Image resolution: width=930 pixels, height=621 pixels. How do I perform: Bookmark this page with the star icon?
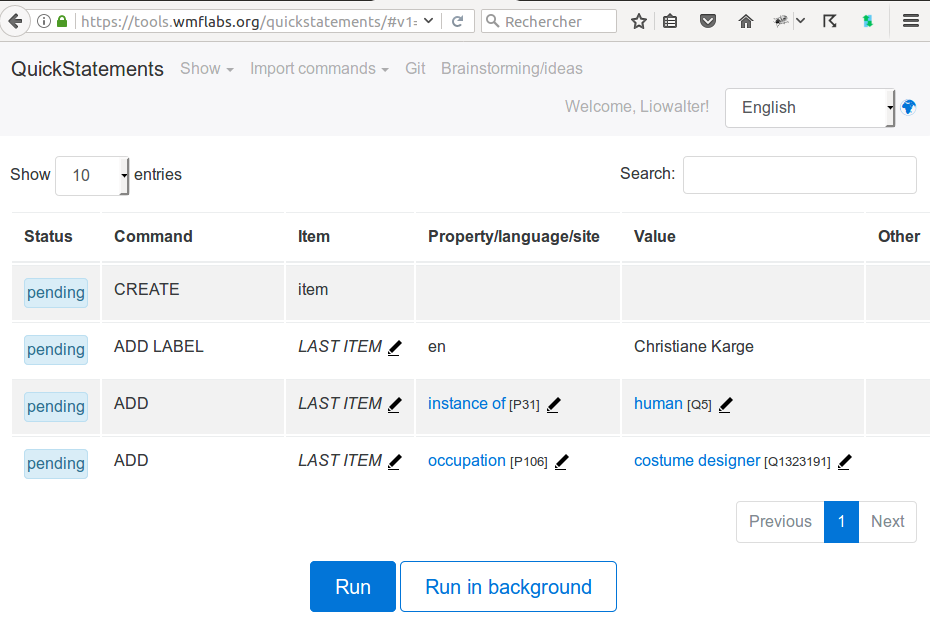[639, 22]
